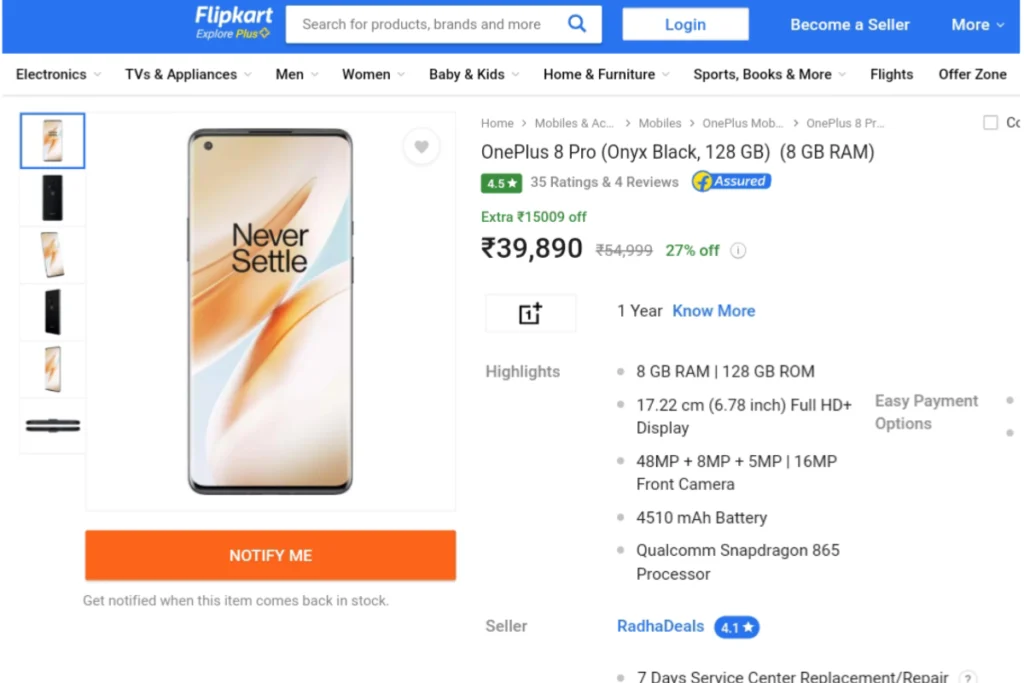Click the seller's 4.1 star rating badge

[737, 627]
